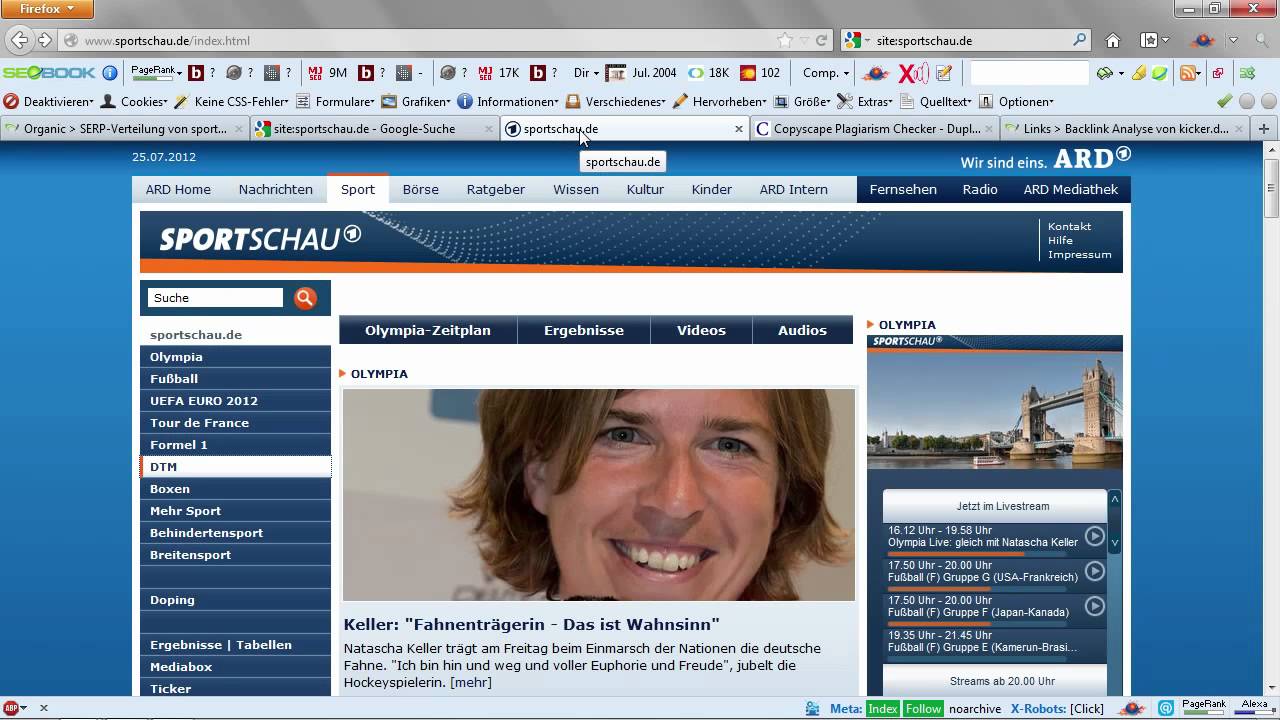Image resolution: width=1280 pixels, height=720 pixels.
Task: Click the back navigation arrow
Action: pos(18,40)
